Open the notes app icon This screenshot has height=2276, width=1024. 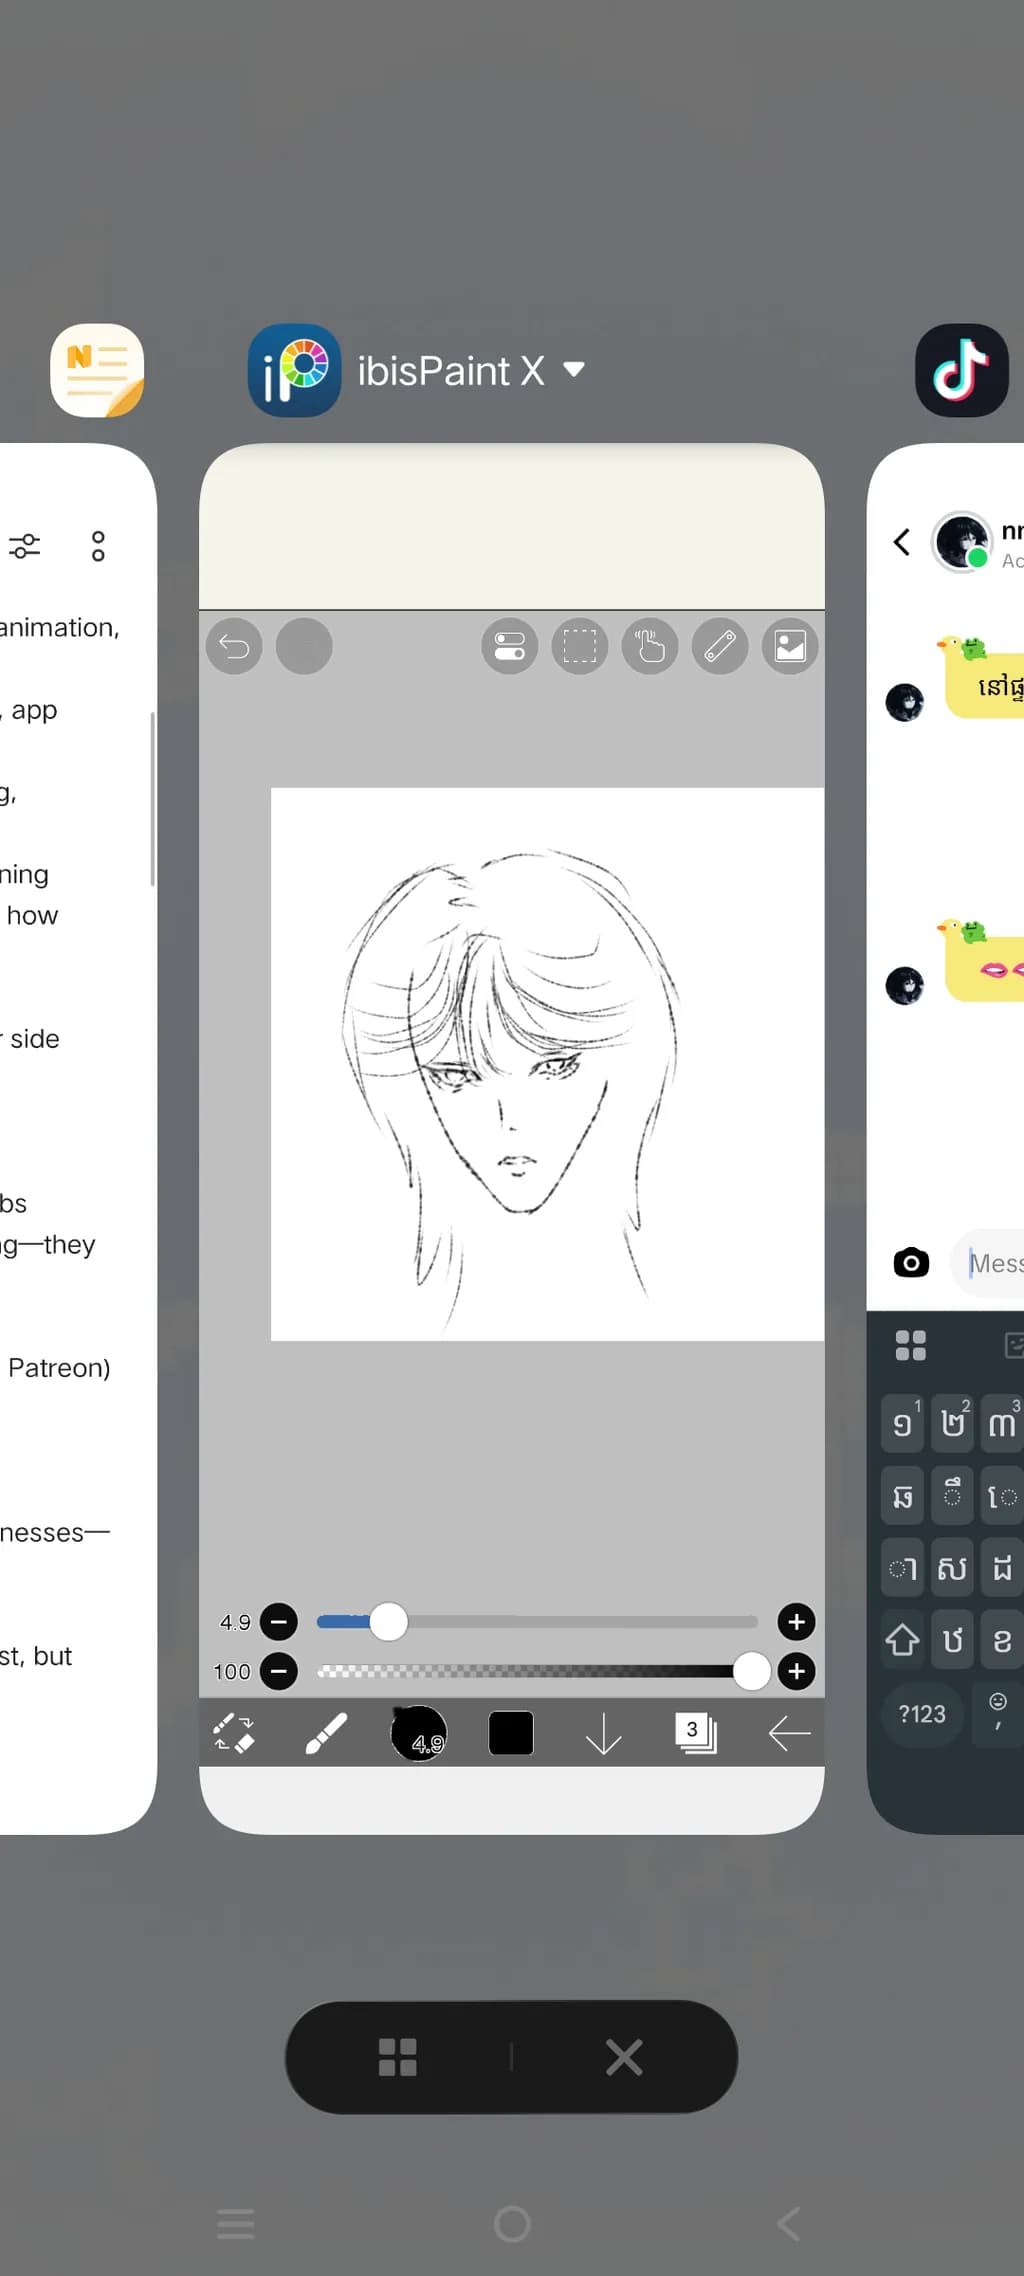click(97, 370)
